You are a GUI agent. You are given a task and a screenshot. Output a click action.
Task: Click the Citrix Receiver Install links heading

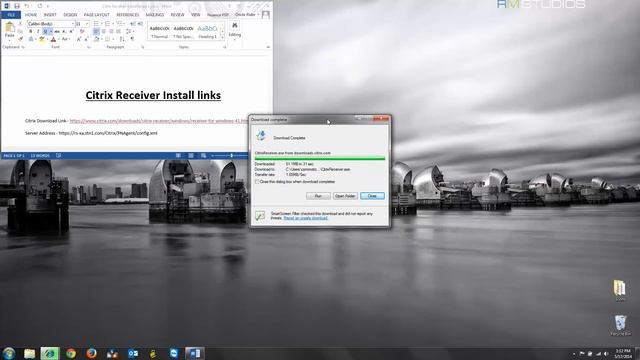point(153,95)
